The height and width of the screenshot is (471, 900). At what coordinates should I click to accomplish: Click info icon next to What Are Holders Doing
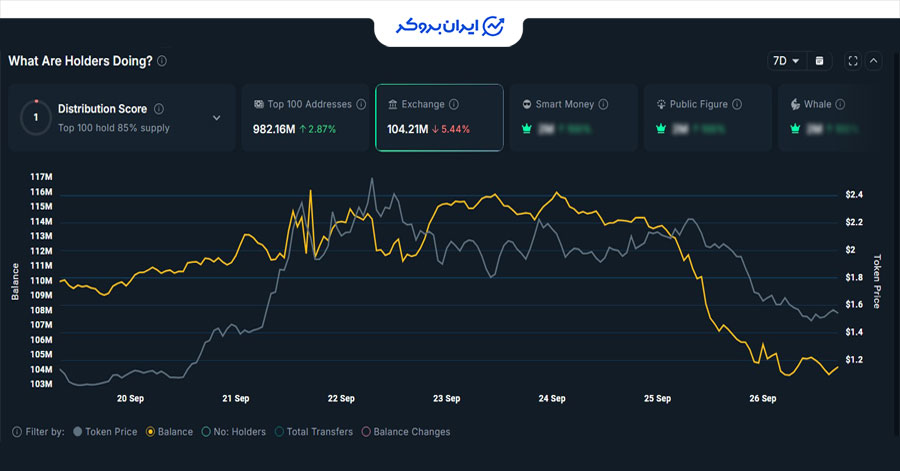[x=162, y=61]
